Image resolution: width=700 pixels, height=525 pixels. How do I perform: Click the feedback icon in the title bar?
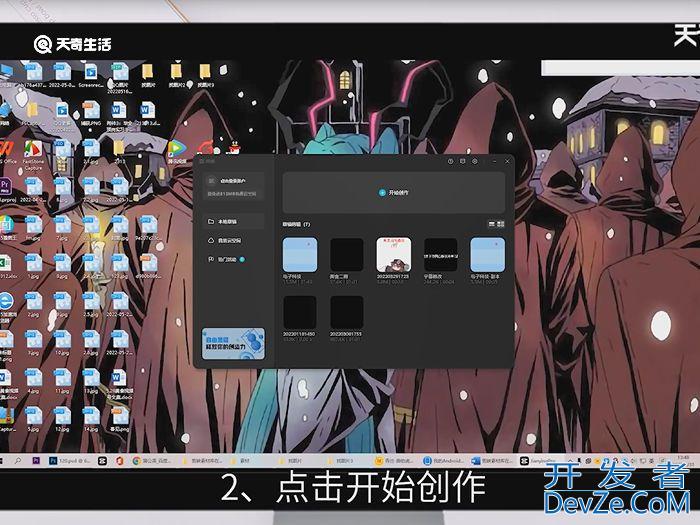click(462, 161)
